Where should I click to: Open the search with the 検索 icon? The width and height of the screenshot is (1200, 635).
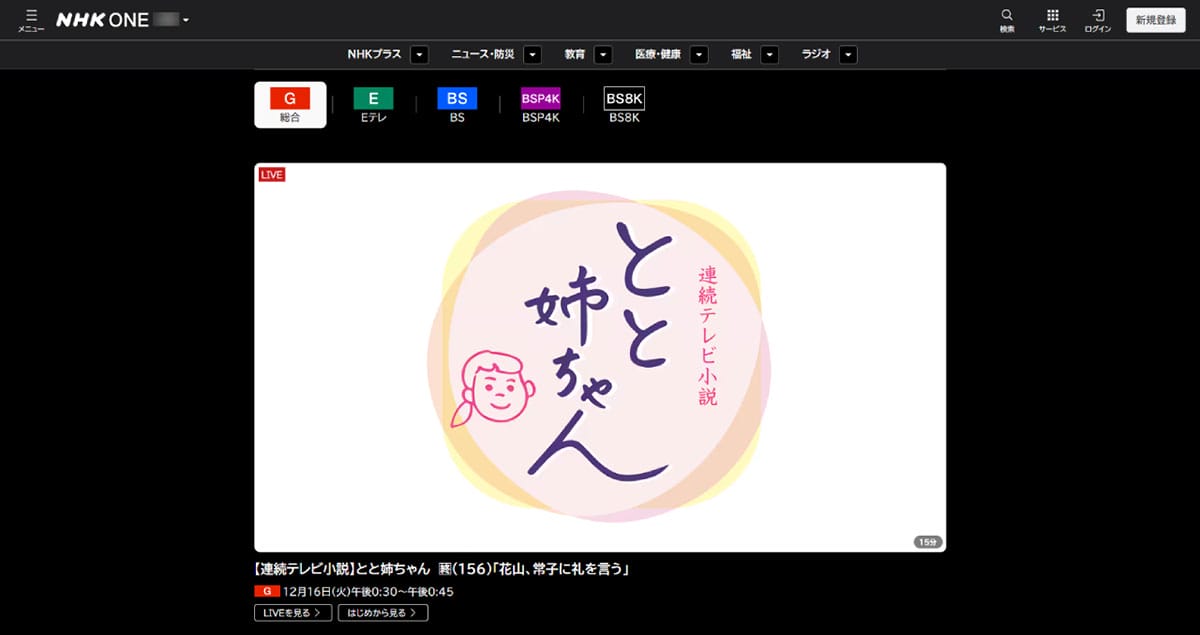point(1006,19)
